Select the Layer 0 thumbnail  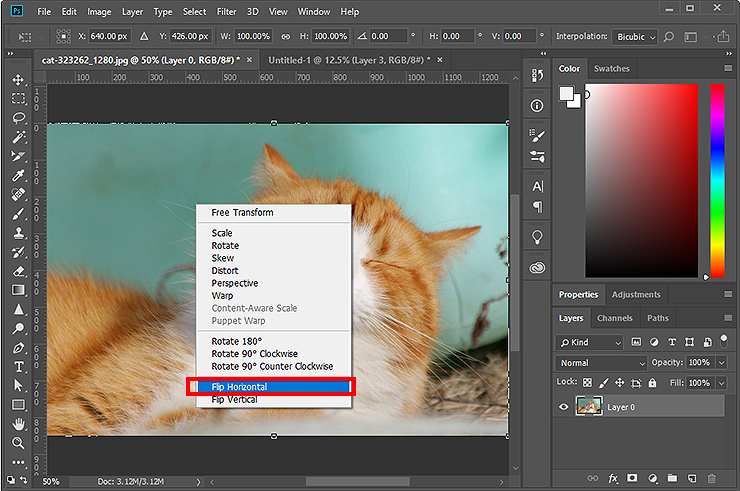coord(589,406)
